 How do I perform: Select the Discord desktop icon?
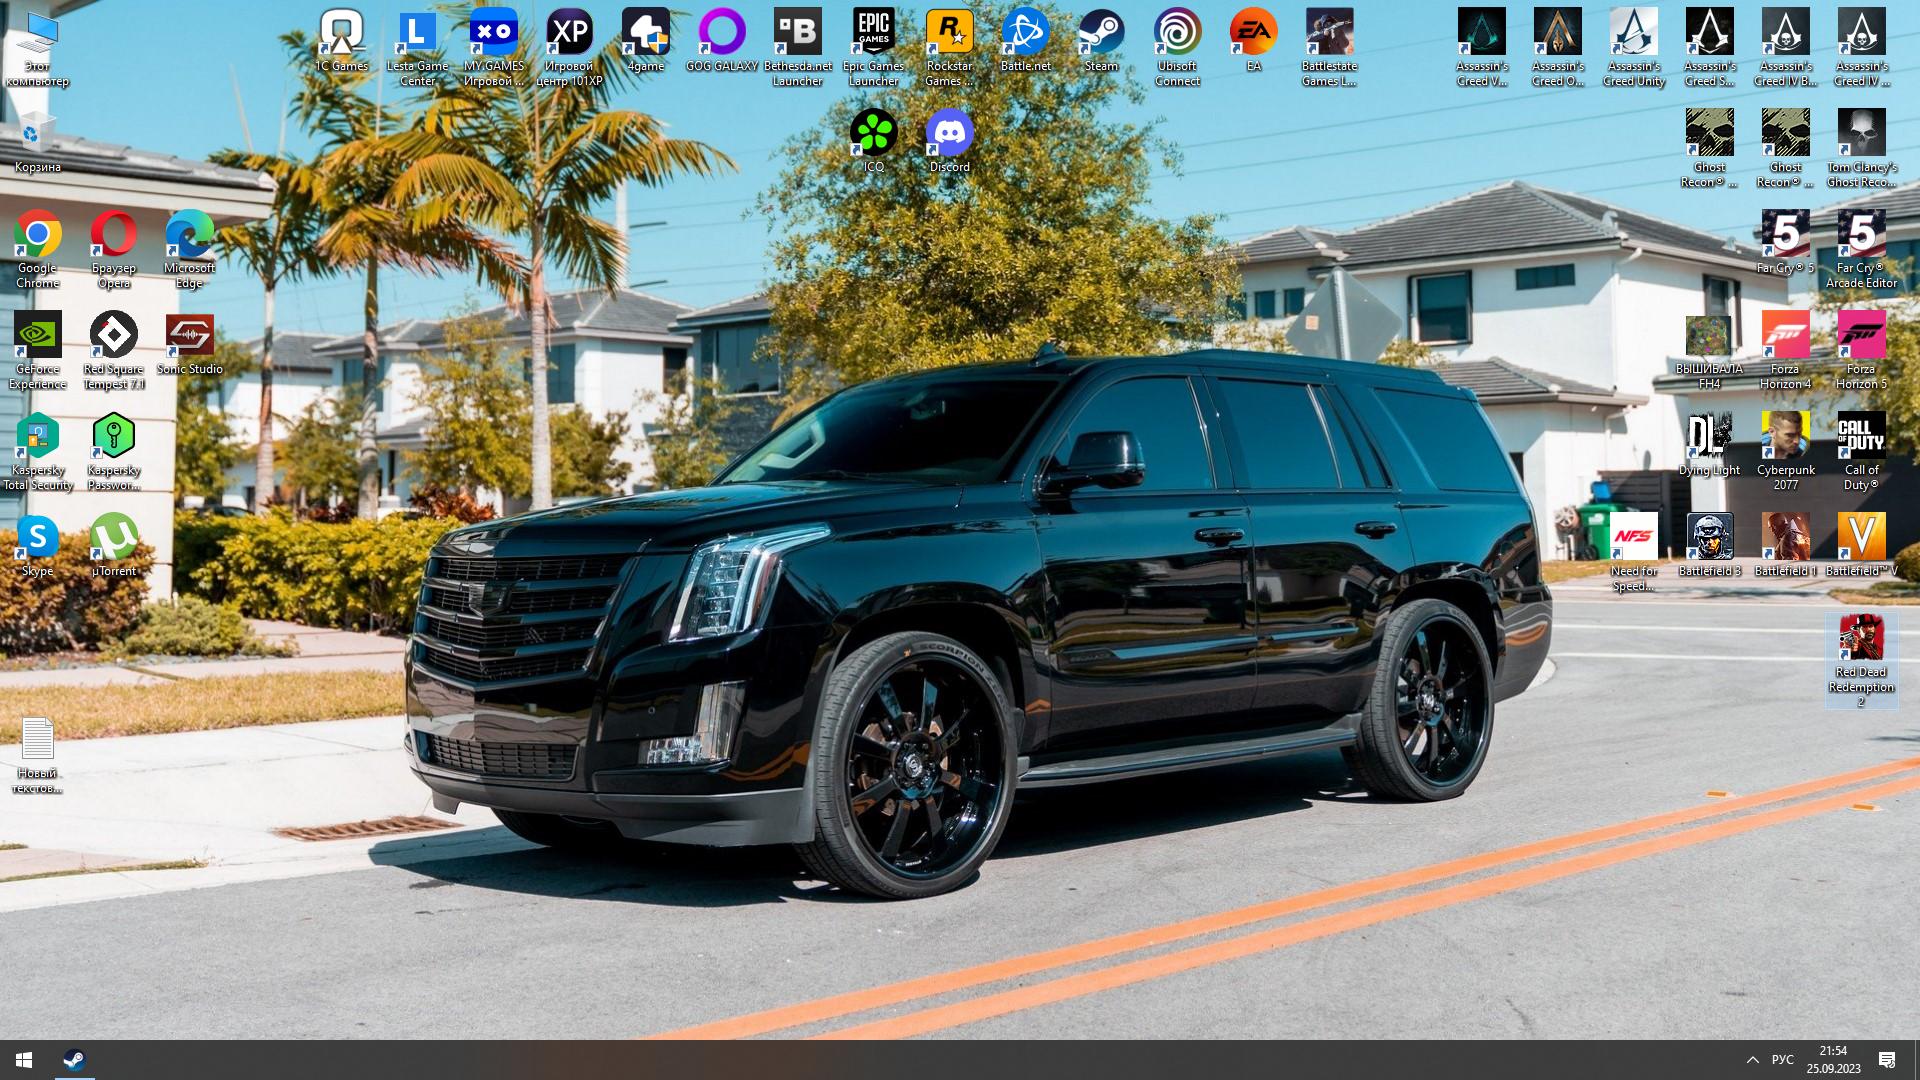pos(949,134)
